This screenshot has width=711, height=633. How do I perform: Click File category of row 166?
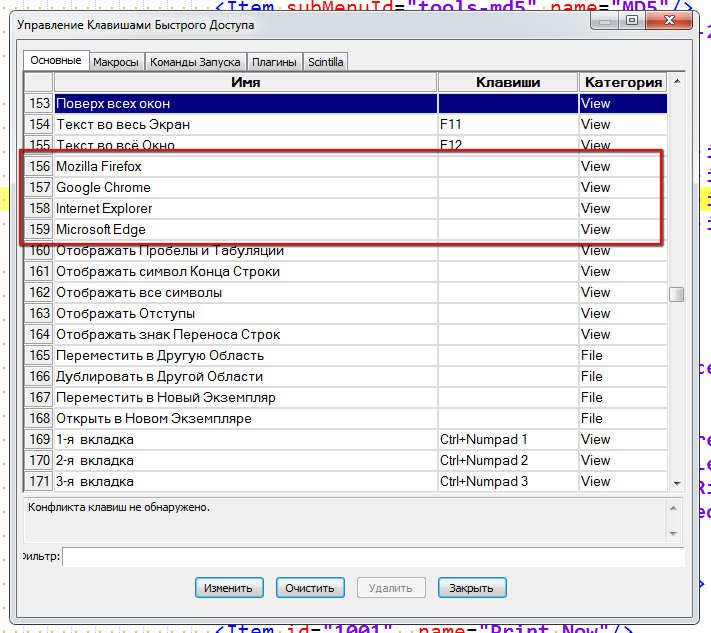623,376
